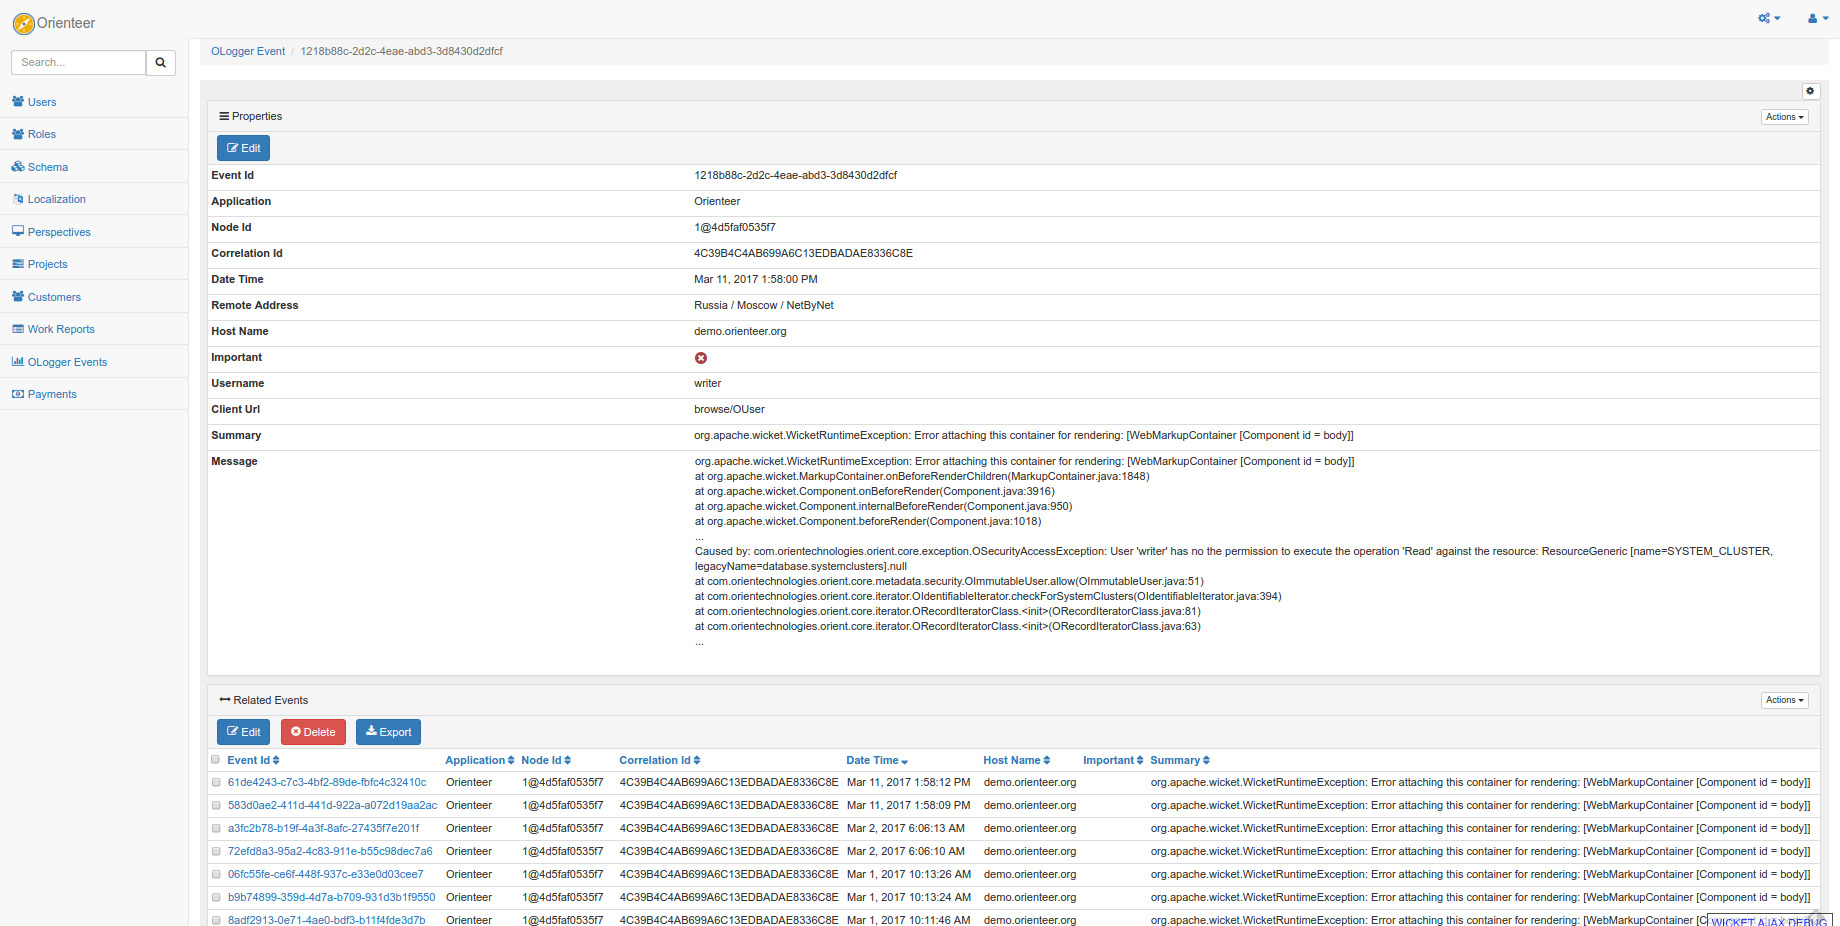Open the Localization sidebar item

pos(57,199)
